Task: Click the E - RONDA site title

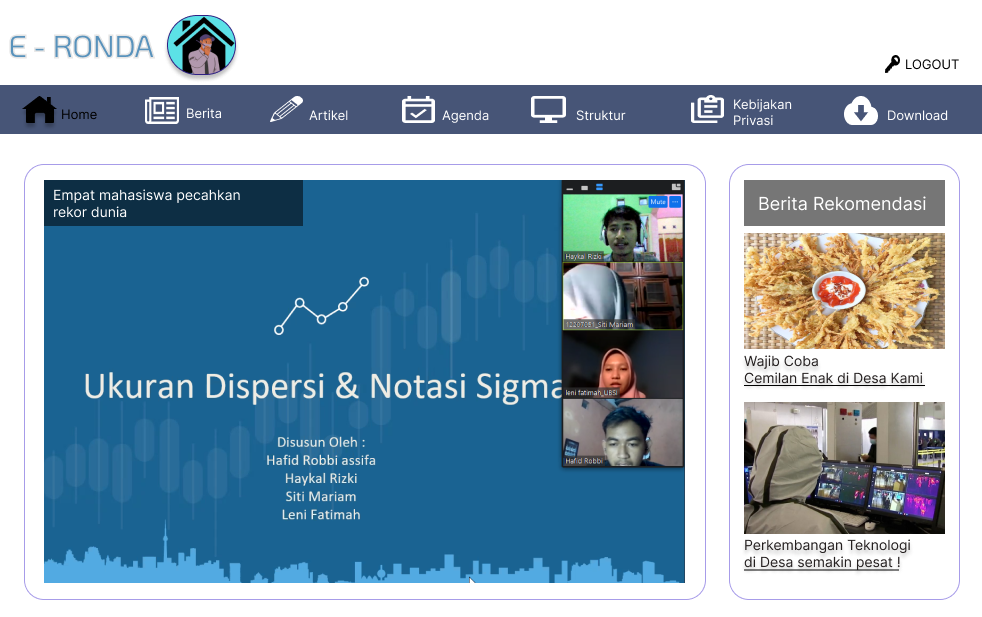Action: point(81,47)
